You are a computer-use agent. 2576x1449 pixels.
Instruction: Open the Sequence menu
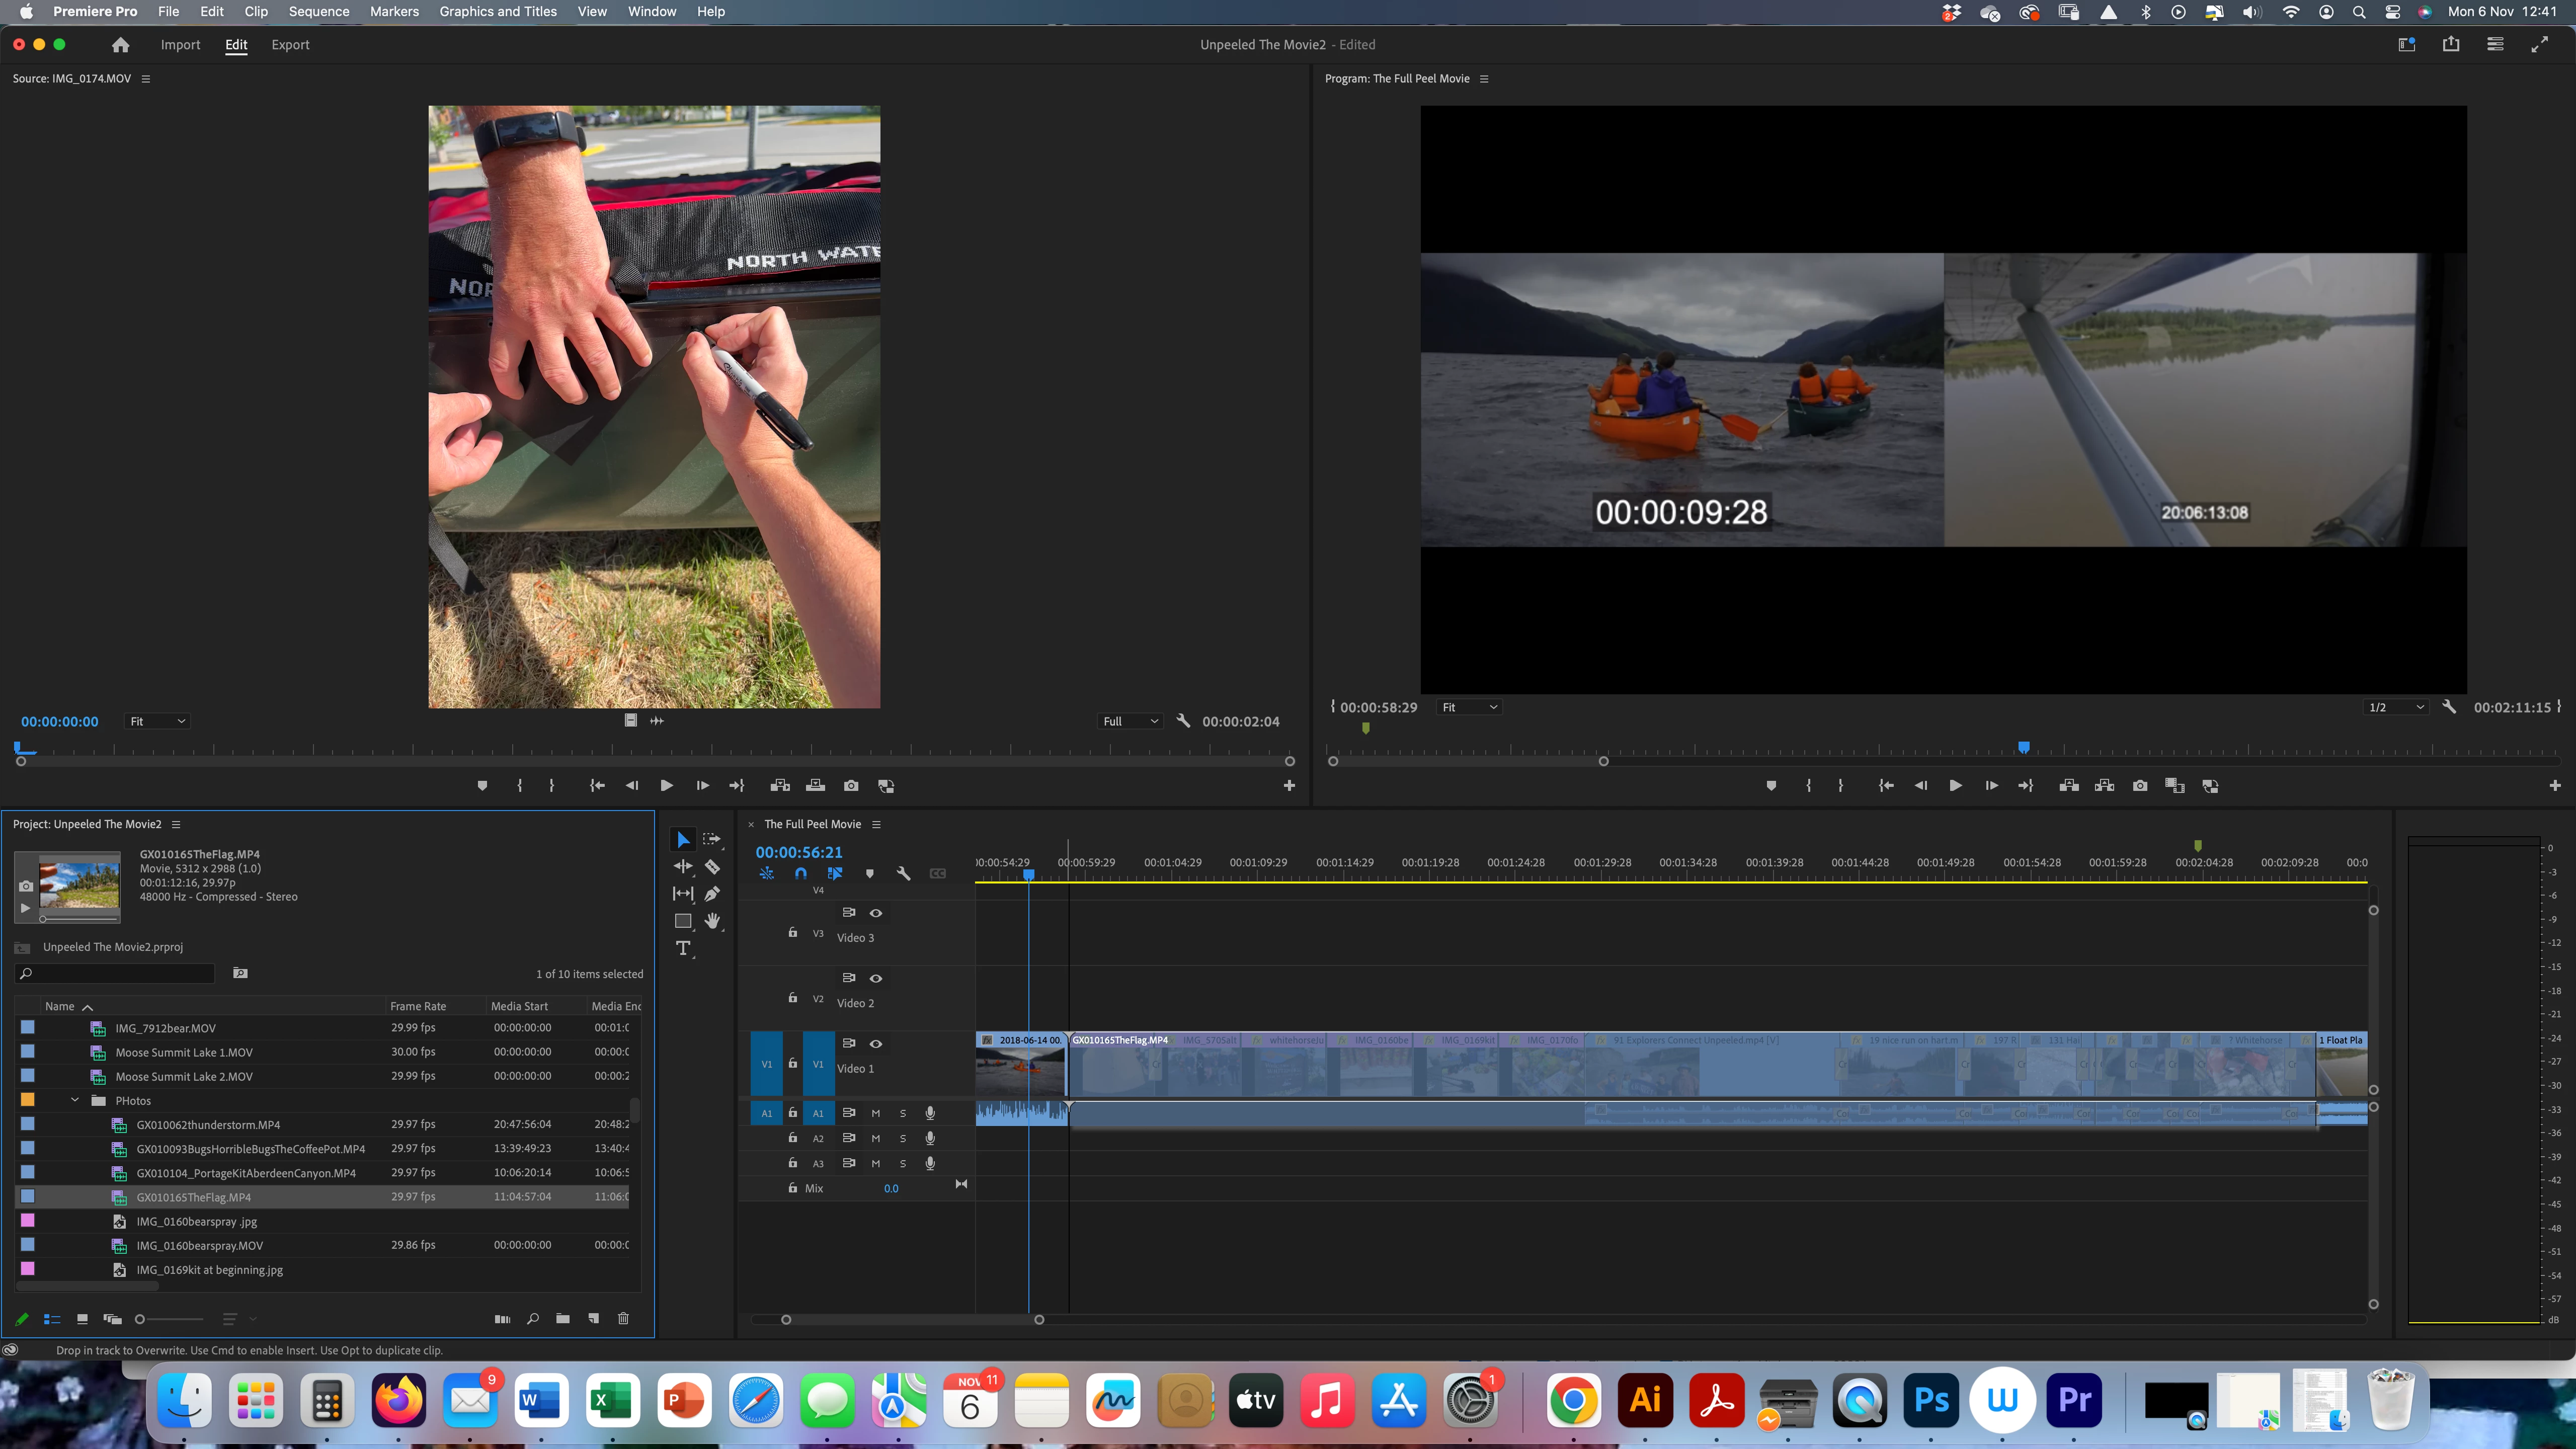click(319, 12)
